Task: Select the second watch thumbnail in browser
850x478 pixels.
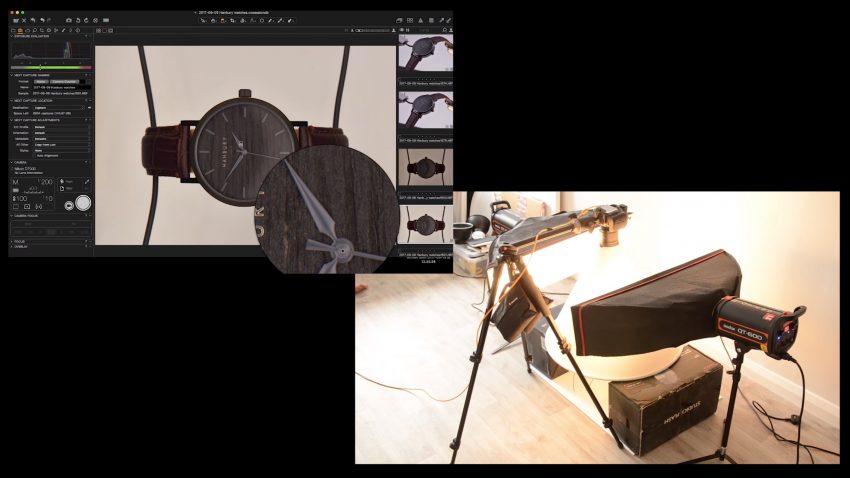Action: pyautogui.click(x=426, y=110)
